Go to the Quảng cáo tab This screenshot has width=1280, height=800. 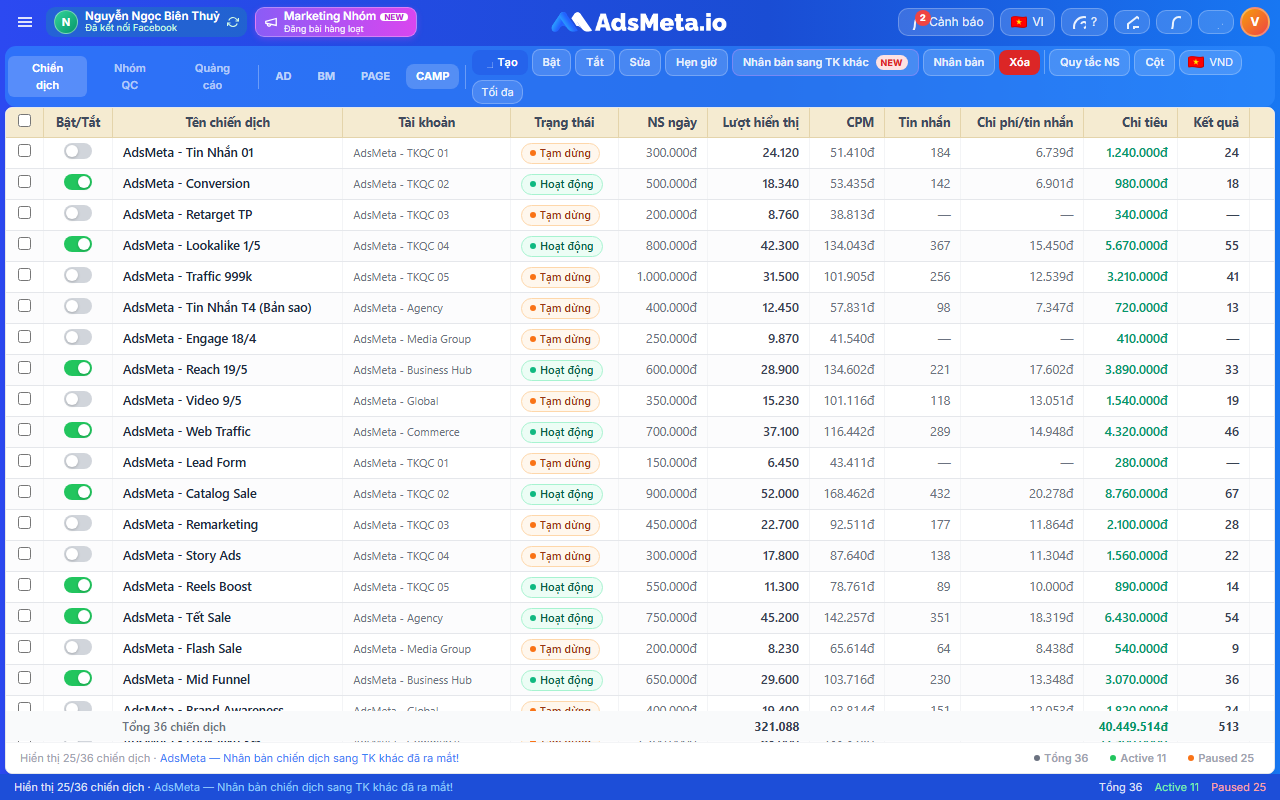pos(212,76)
